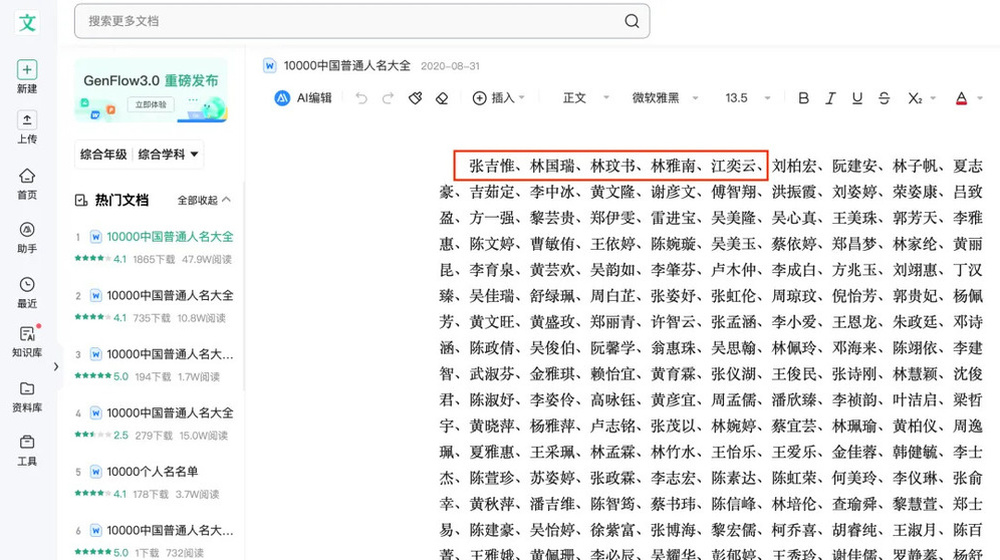1000x560 pixels.
Task: Click the format painter icon
Action: pyautogui.click(x=415, y=98)
